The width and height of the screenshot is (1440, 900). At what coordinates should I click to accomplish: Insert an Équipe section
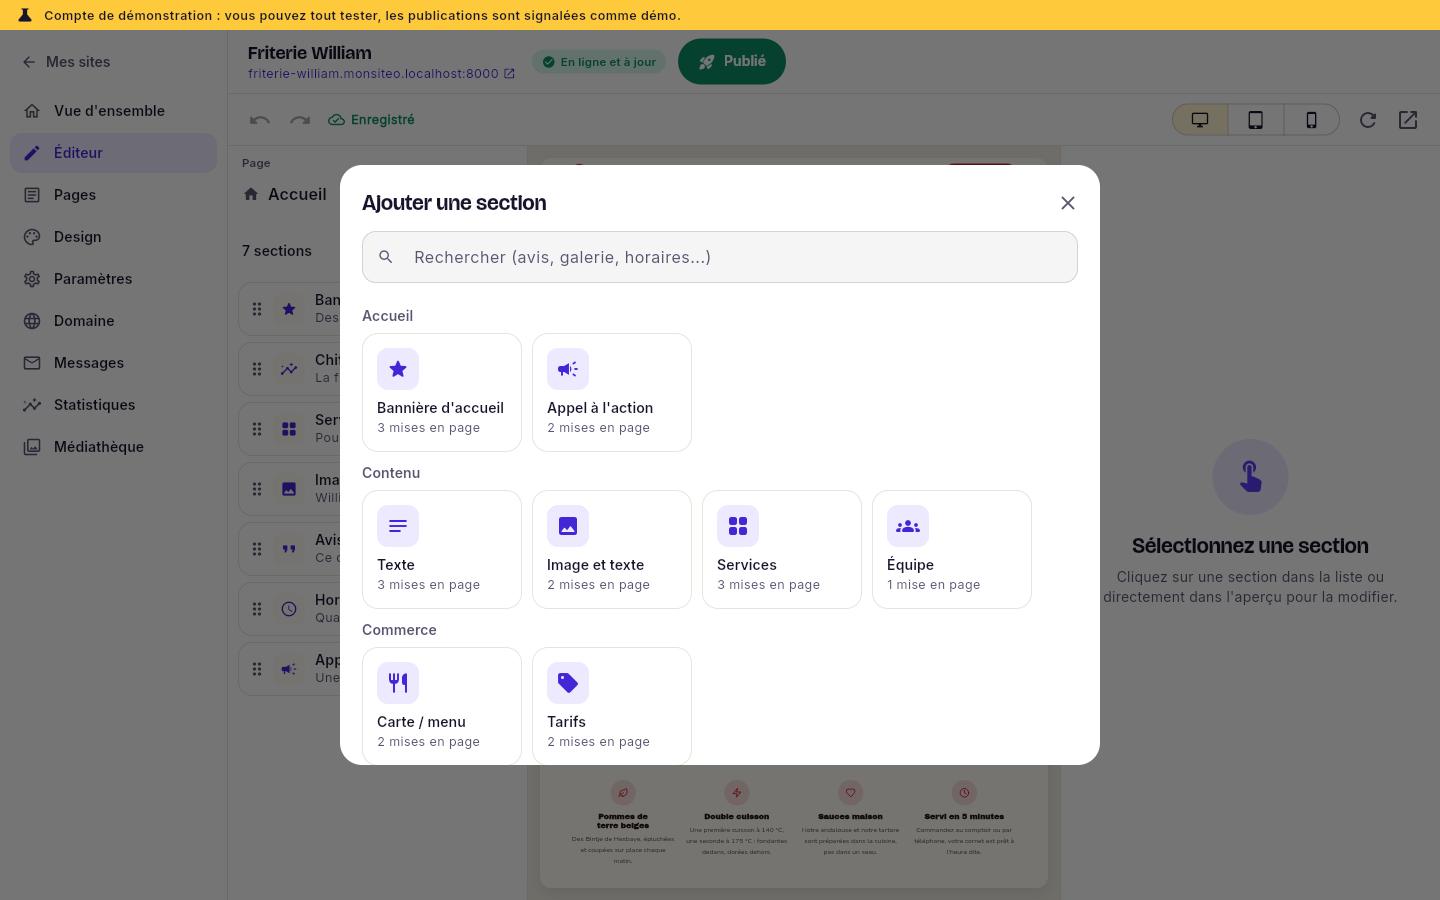point(952,549)
